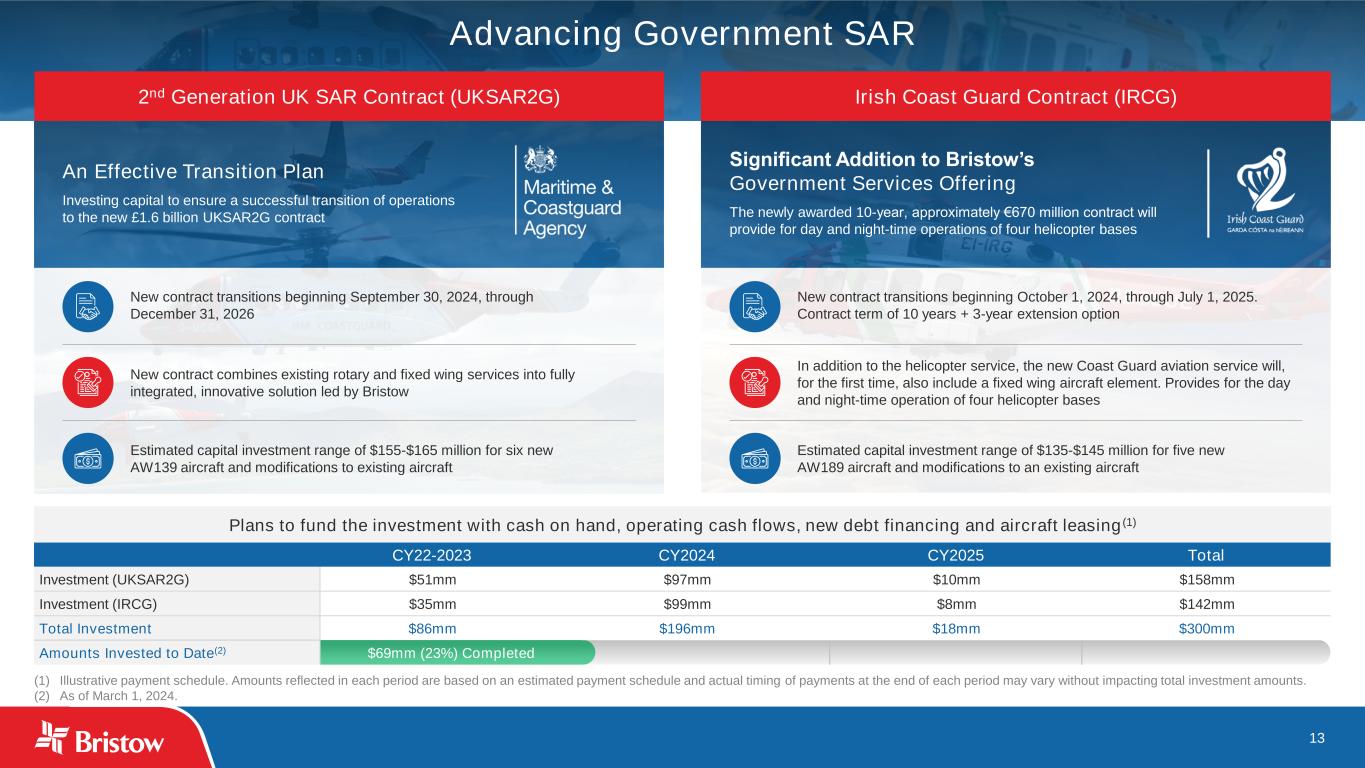Click the red icon beside the Coast Guard aviation text

tap(754, 382)
